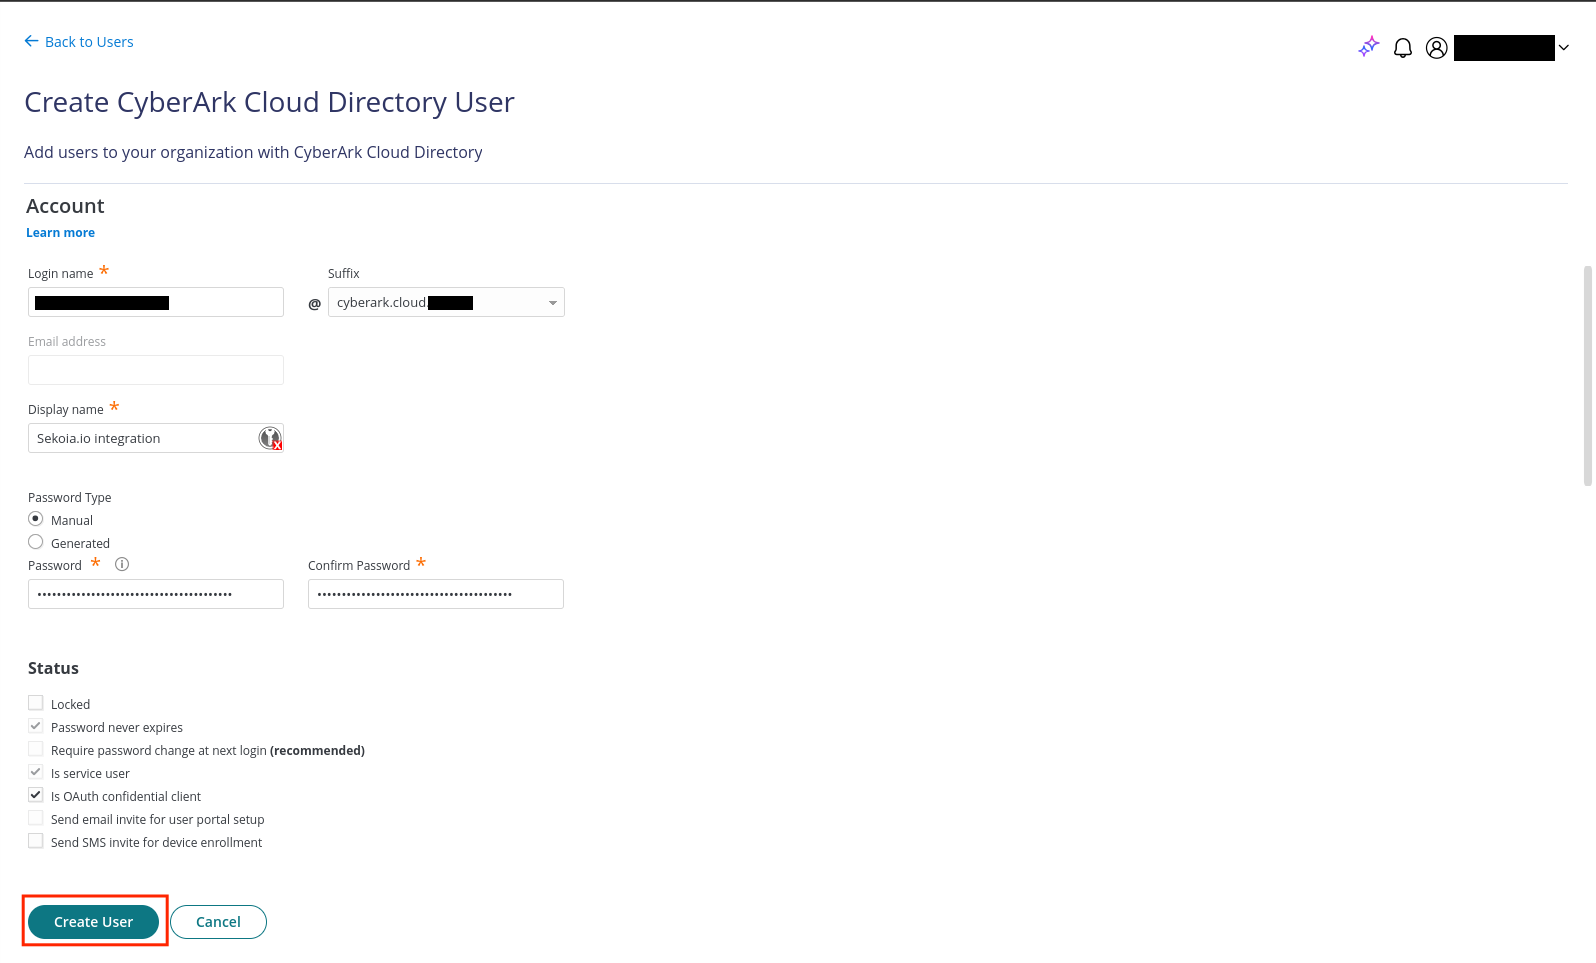Select Manual password type

pyautogui.click(x=36, y=519)
